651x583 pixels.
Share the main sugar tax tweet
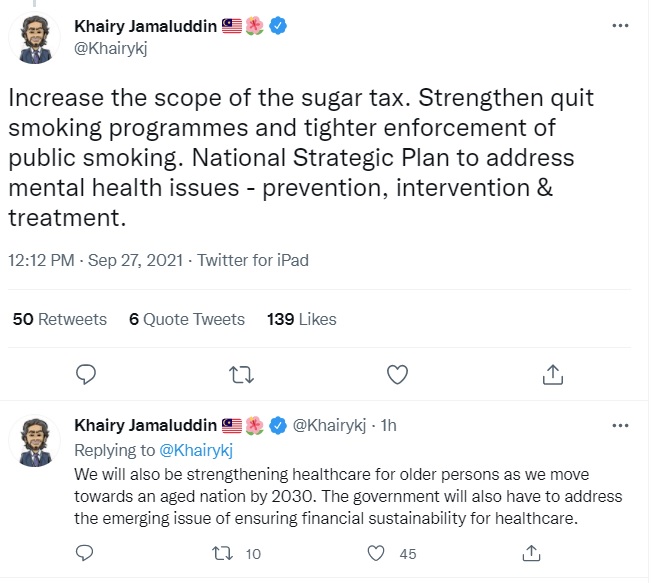552,374
